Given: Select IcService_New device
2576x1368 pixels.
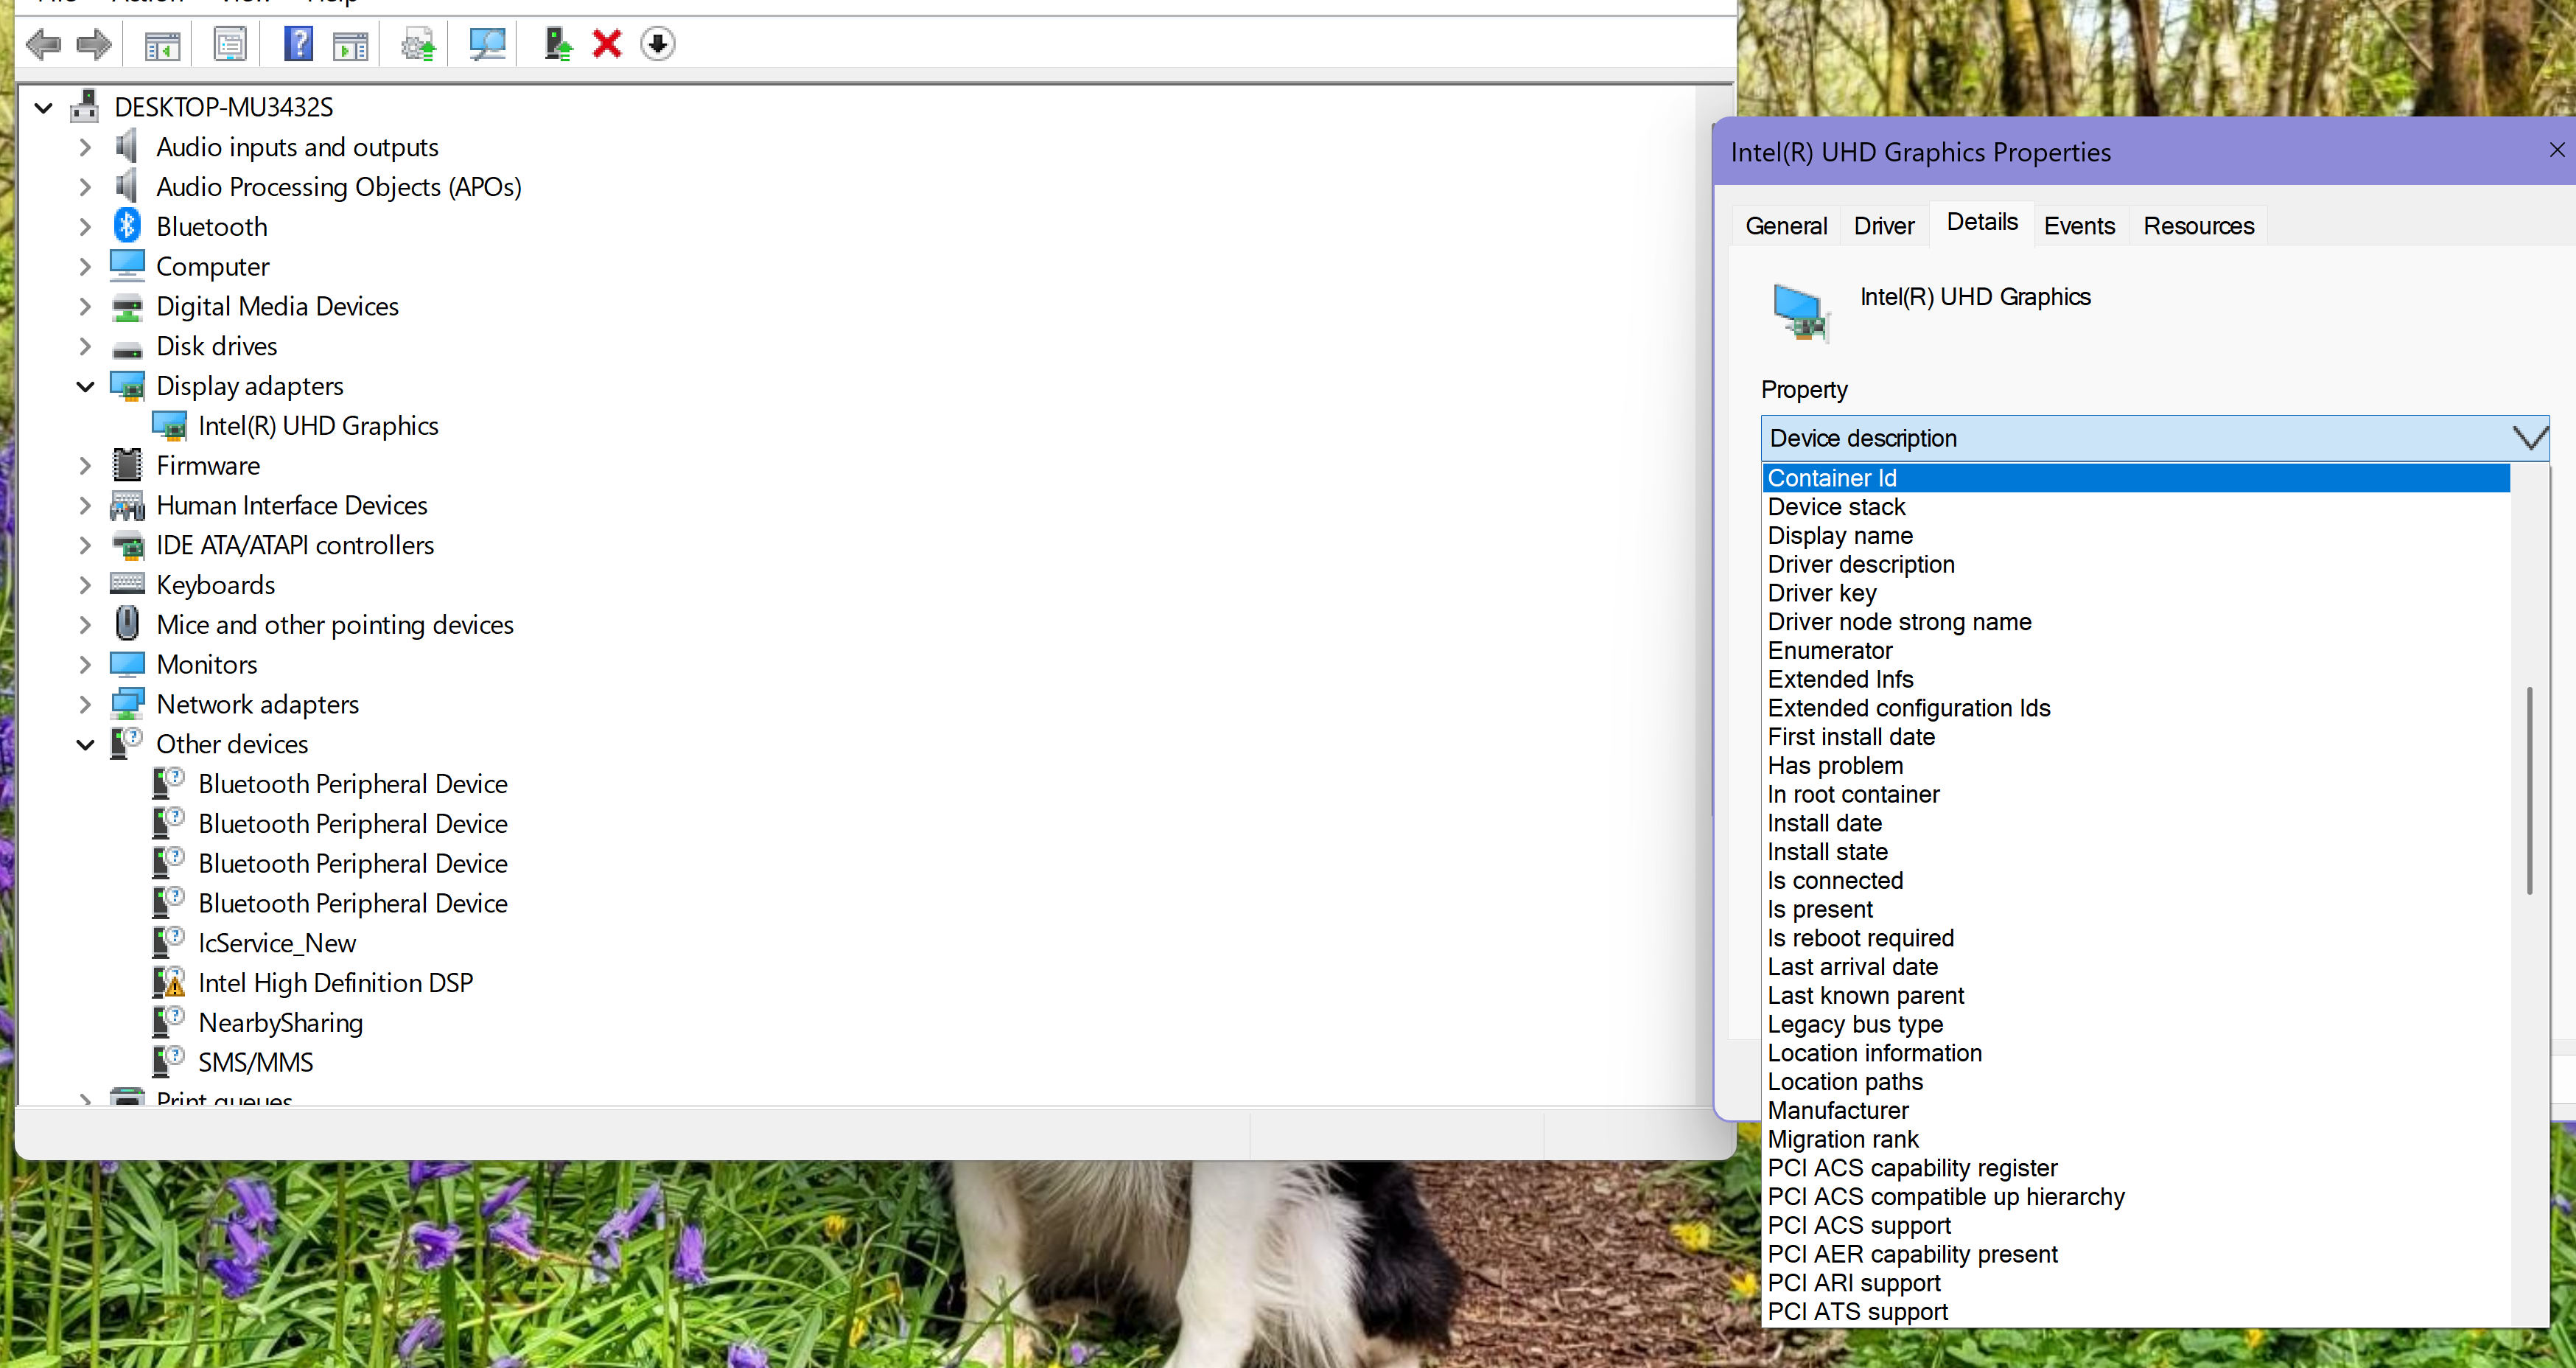Looking at the screenshot, I should coord(277,943).
